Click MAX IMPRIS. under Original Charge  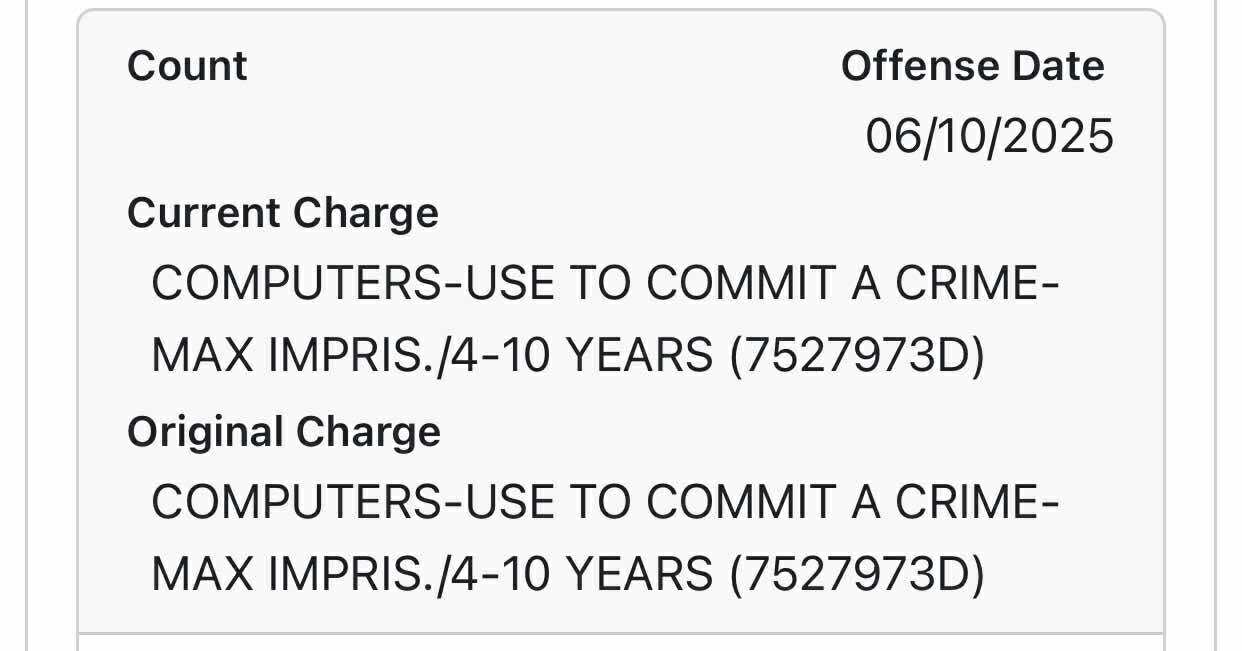294,574
